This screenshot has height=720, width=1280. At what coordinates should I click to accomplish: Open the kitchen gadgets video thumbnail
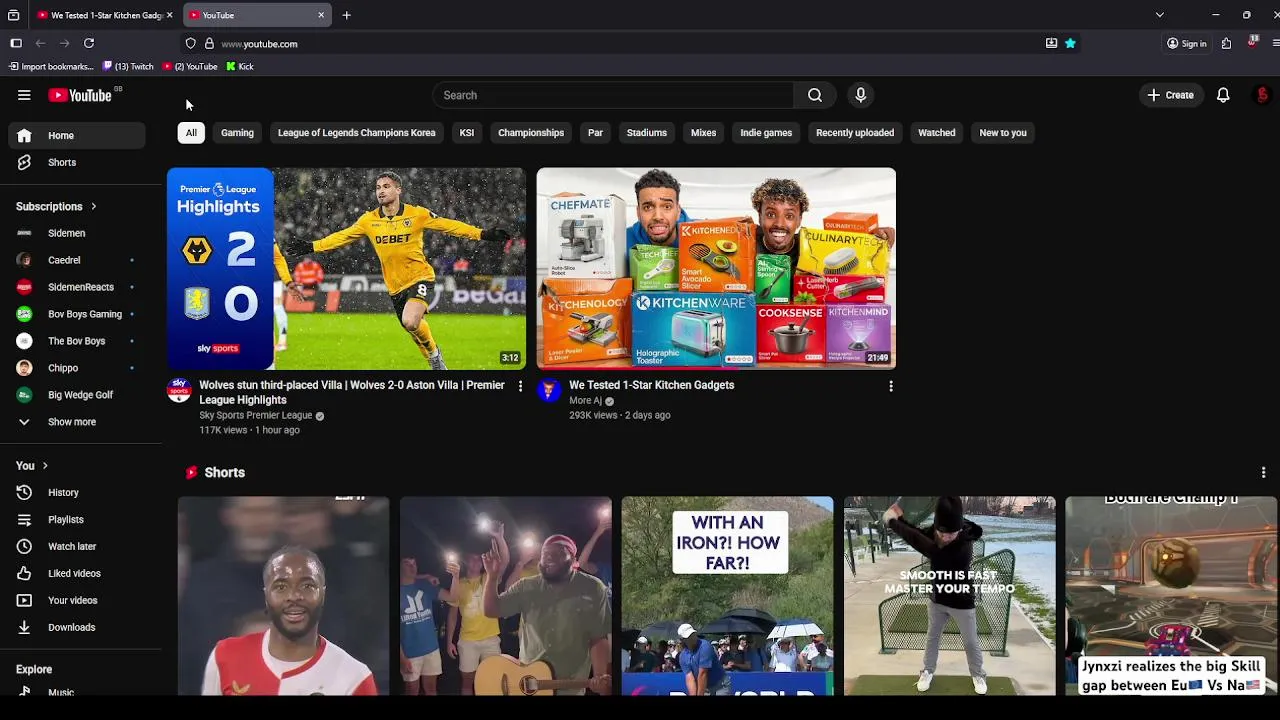coord(716,269)
